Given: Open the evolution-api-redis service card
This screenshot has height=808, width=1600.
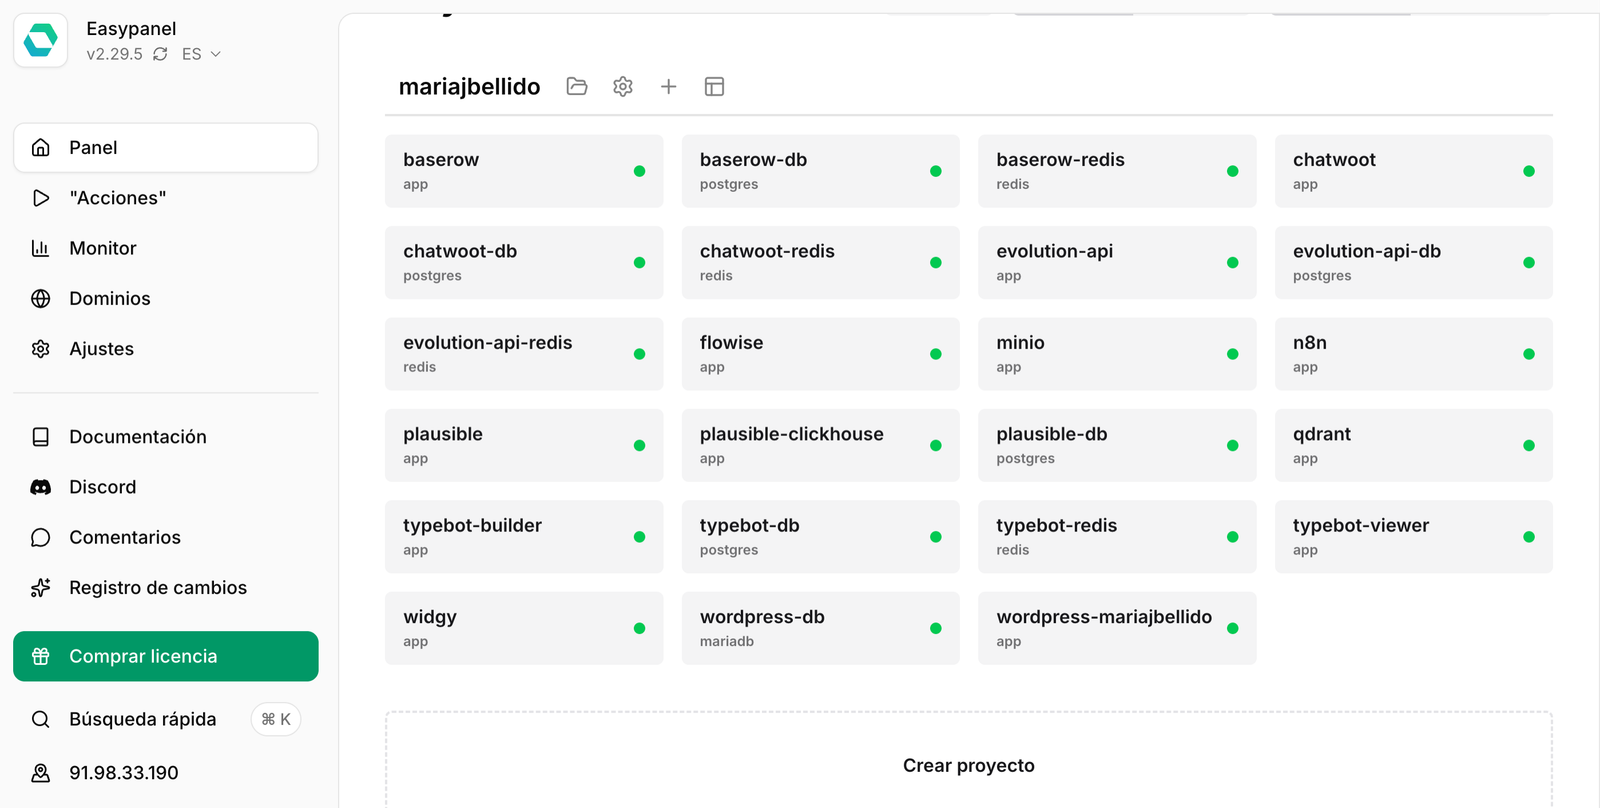Looking at the screenshot, I should [524, 354].
